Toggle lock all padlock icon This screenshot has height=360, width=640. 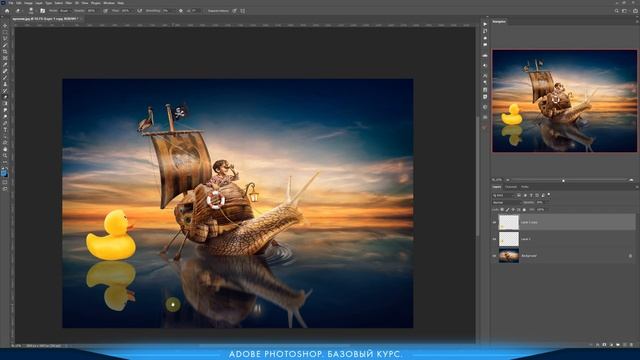tap(524, 209)
